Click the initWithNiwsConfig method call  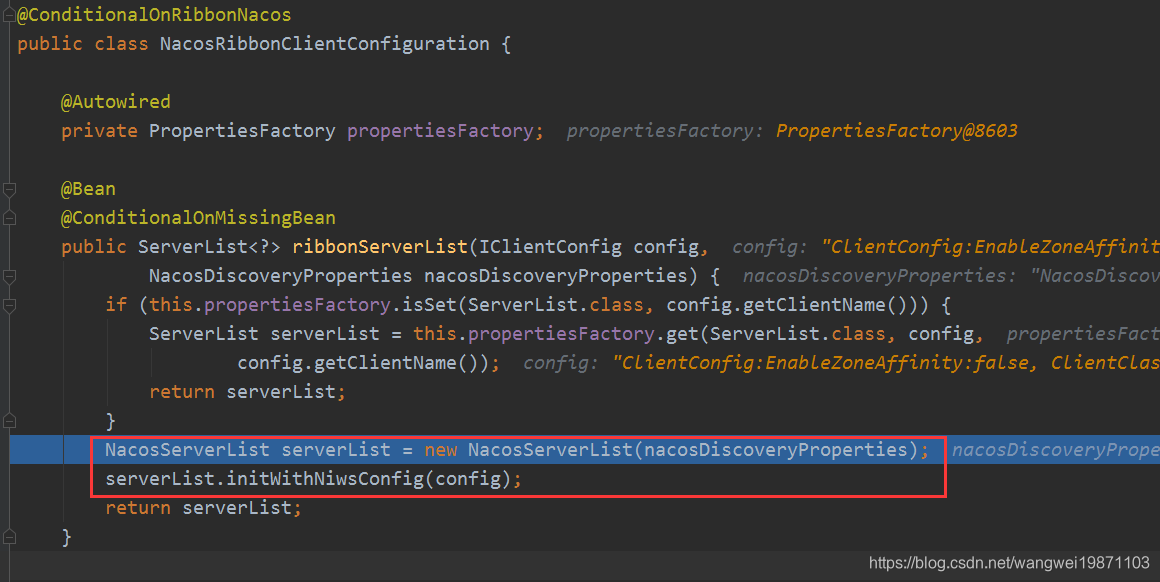pyautogui.click(x=325, y=479)
